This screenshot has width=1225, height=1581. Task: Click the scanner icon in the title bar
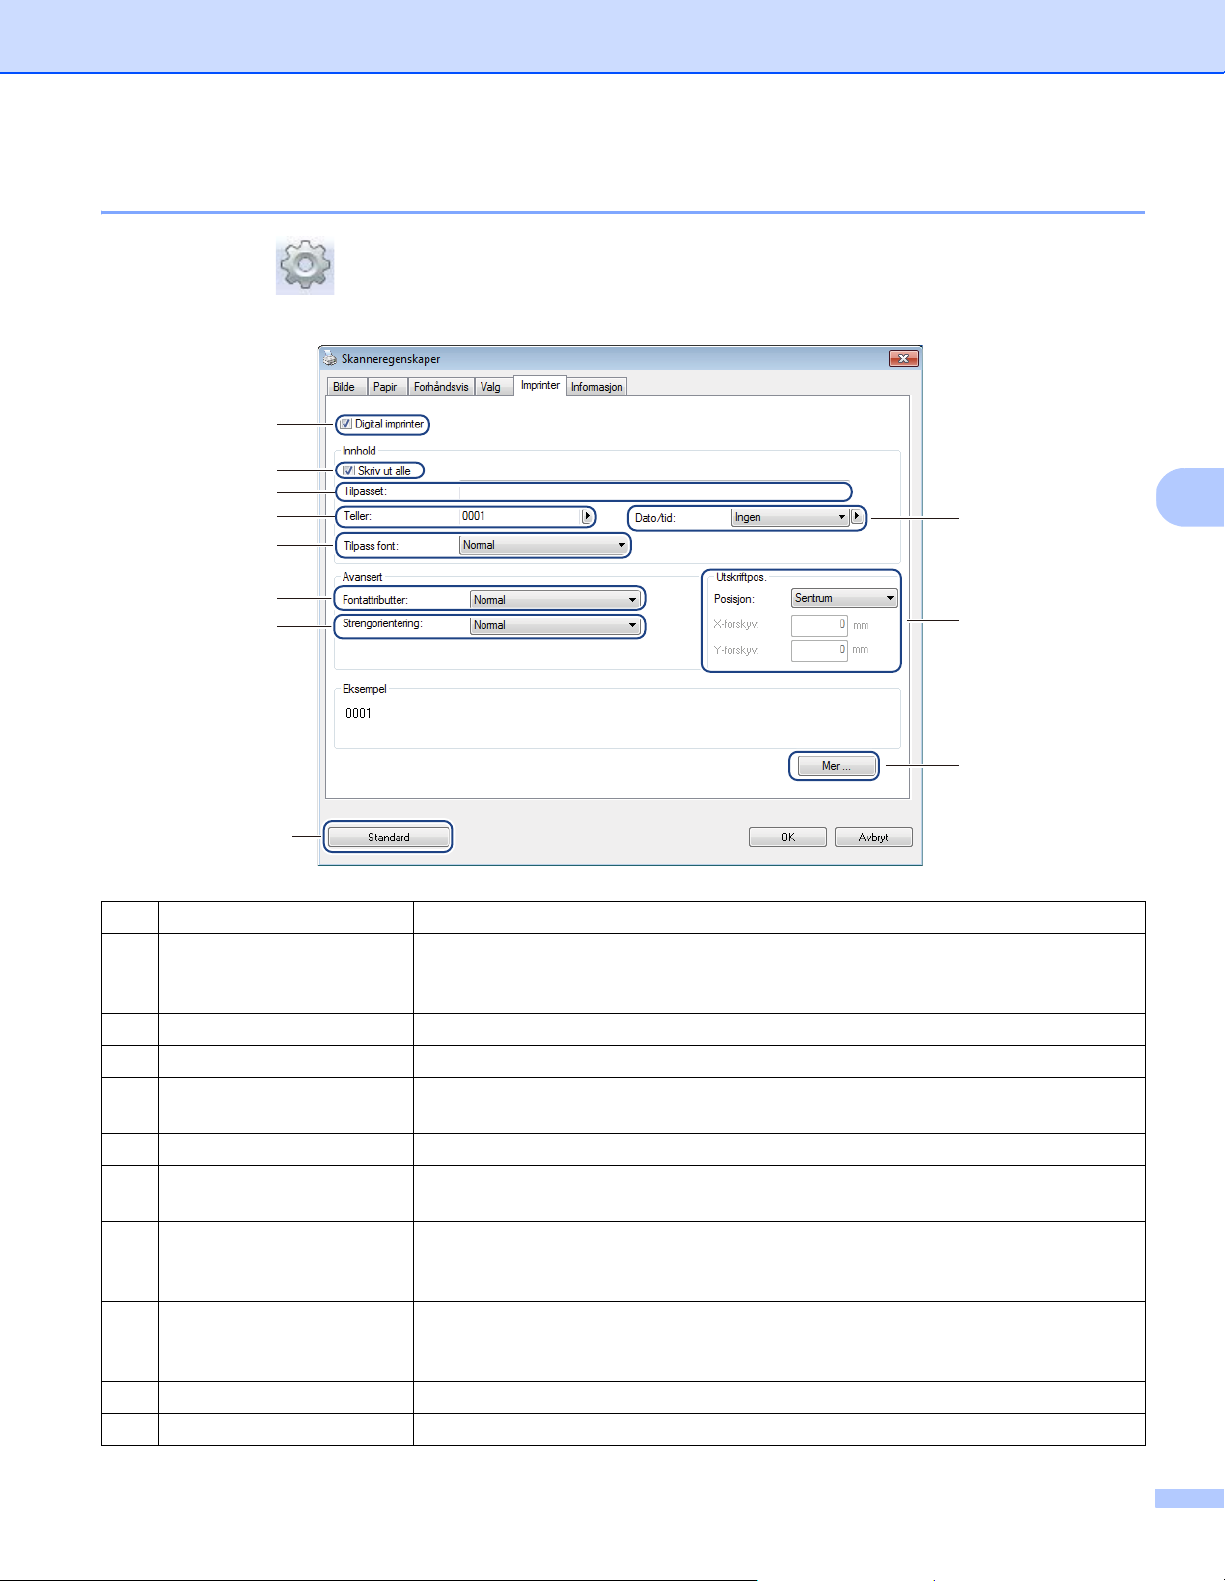coord(330,359)
